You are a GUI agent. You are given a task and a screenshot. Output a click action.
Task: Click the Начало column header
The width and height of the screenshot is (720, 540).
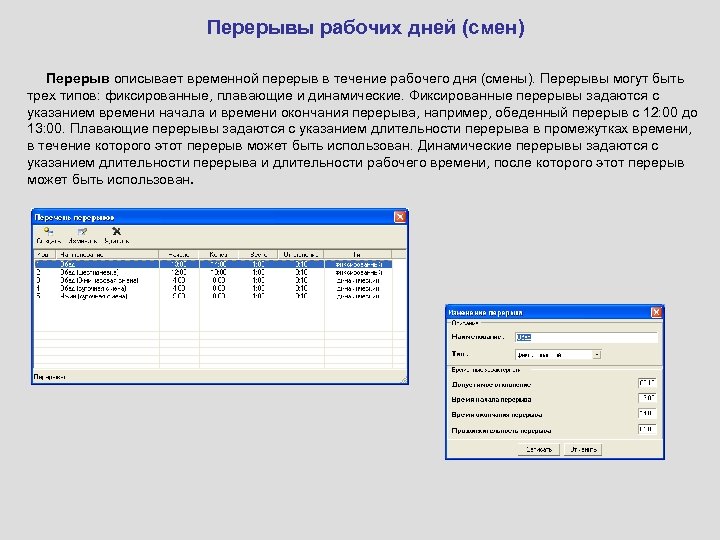coord(179,254)
